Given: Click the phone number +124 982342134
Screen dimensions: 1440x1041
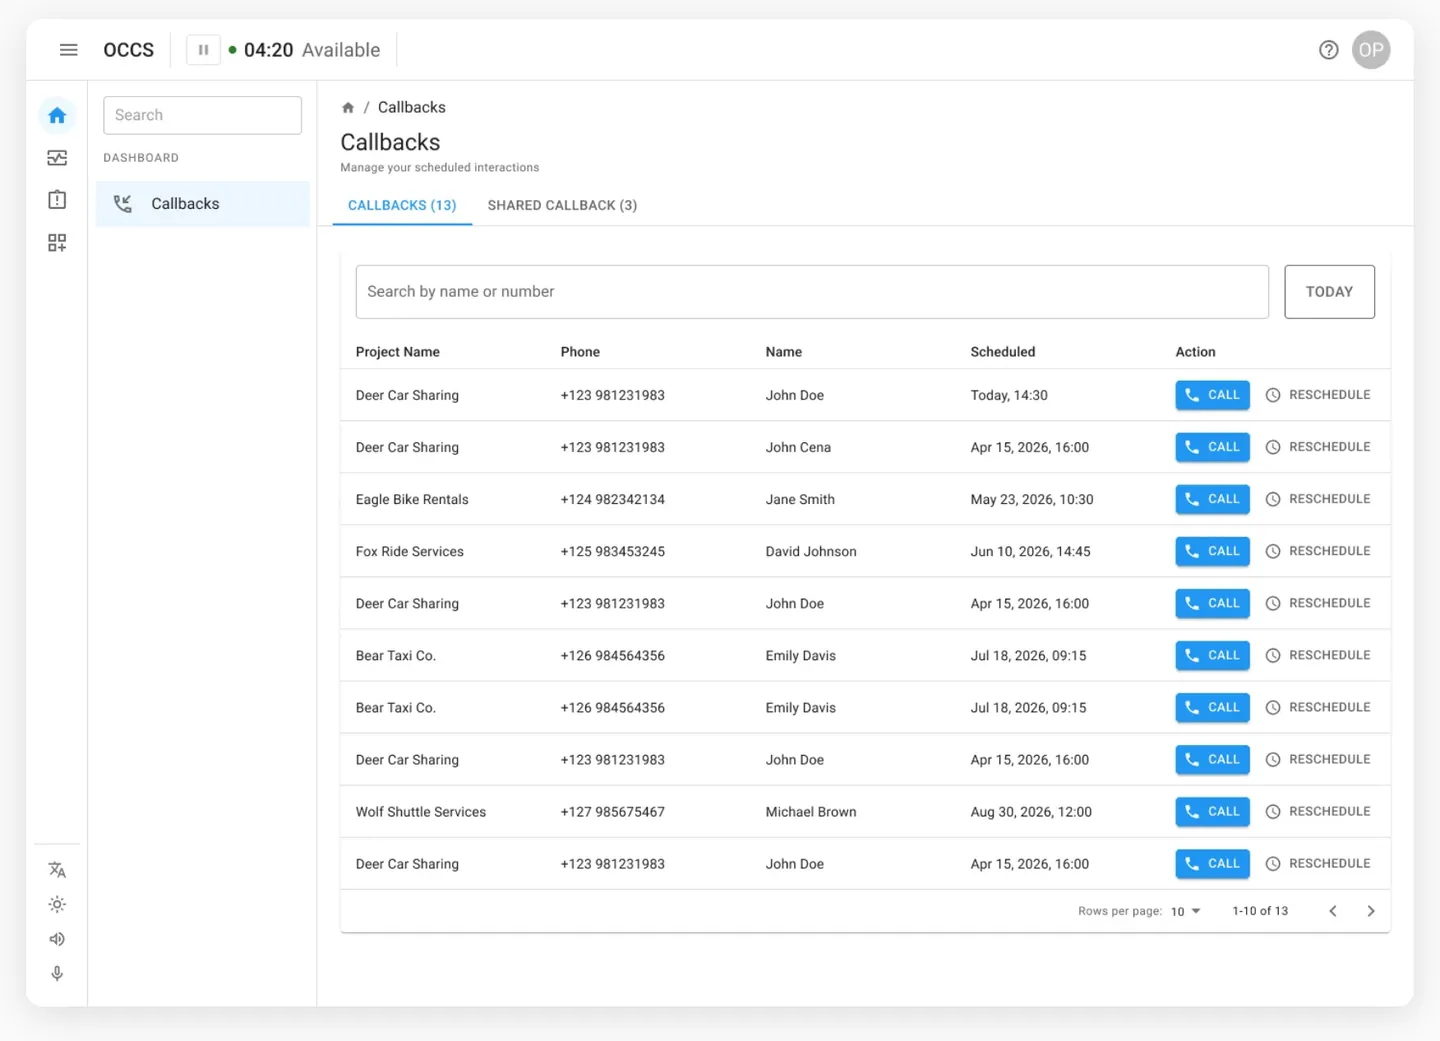Looking at the screenshot, I should click(613, 500).
